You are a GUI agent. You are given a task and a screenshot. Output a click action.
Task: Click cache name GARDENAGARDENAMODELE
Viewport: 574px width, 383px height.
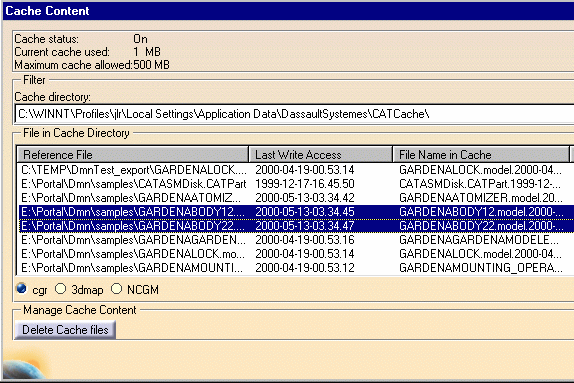point(479,240)
